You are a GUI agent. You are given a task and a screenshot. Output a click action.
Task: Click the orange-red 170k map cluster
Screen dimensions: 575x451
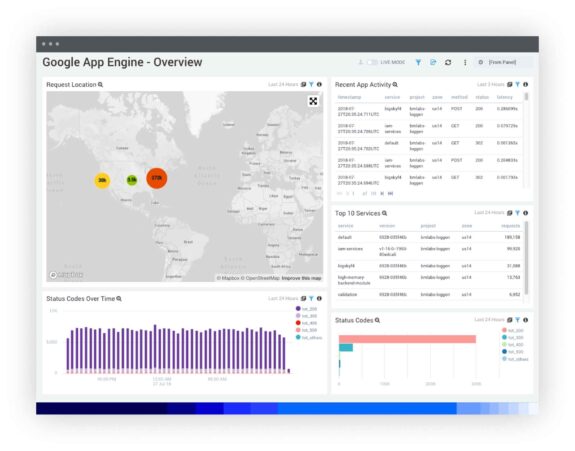click(x=157, y=178)
